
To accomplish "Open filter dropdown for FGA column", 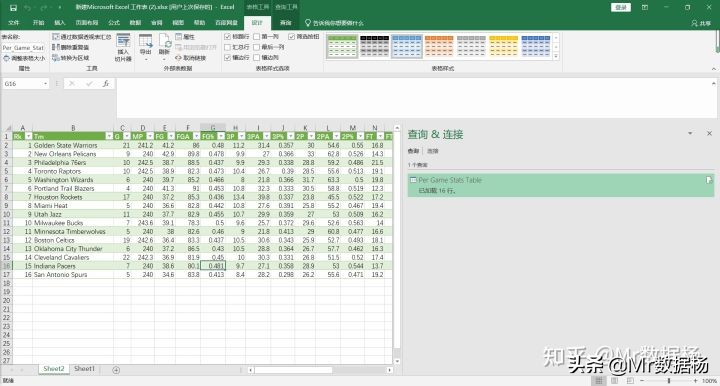I will click(197, 136).
